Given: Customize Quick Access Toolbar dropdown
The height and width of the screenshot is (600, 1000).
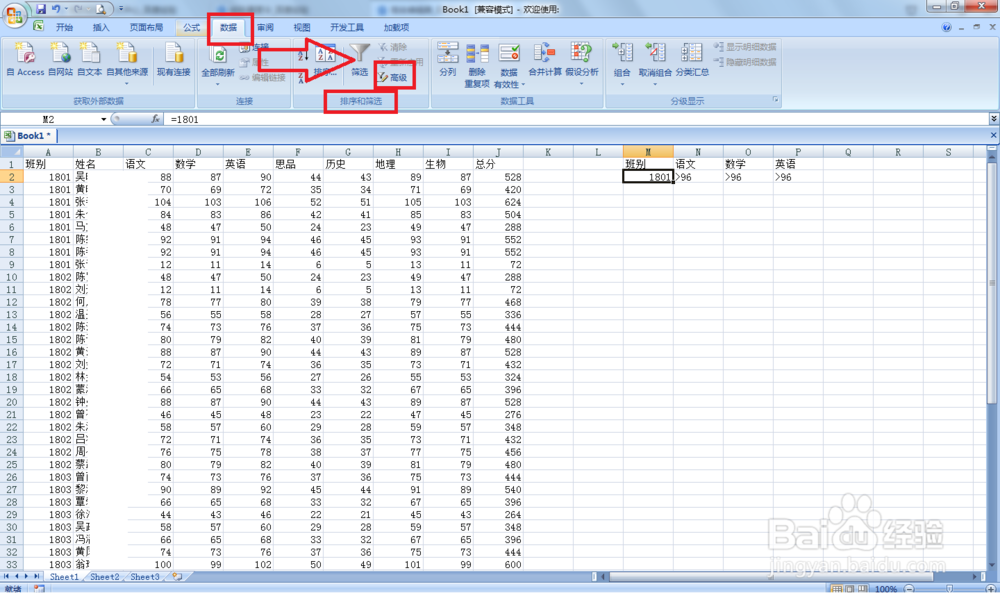Looking at the screenshot, I should tap(121, 9).
